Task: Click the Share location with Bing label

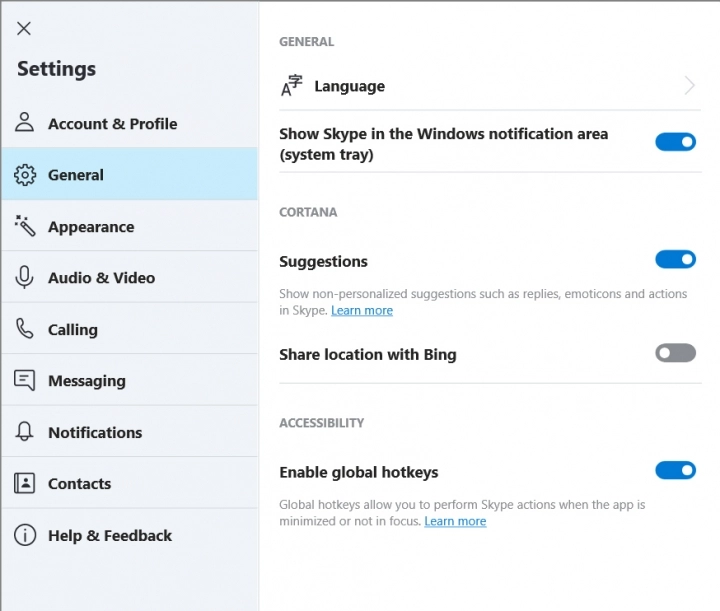Action: click(x=368, y=354)
